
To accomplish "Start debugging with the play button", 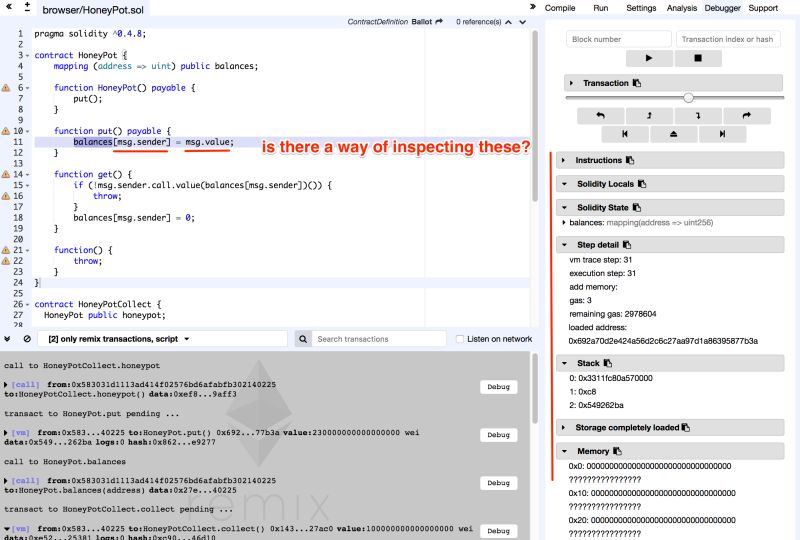I will (x=648, y=58).
